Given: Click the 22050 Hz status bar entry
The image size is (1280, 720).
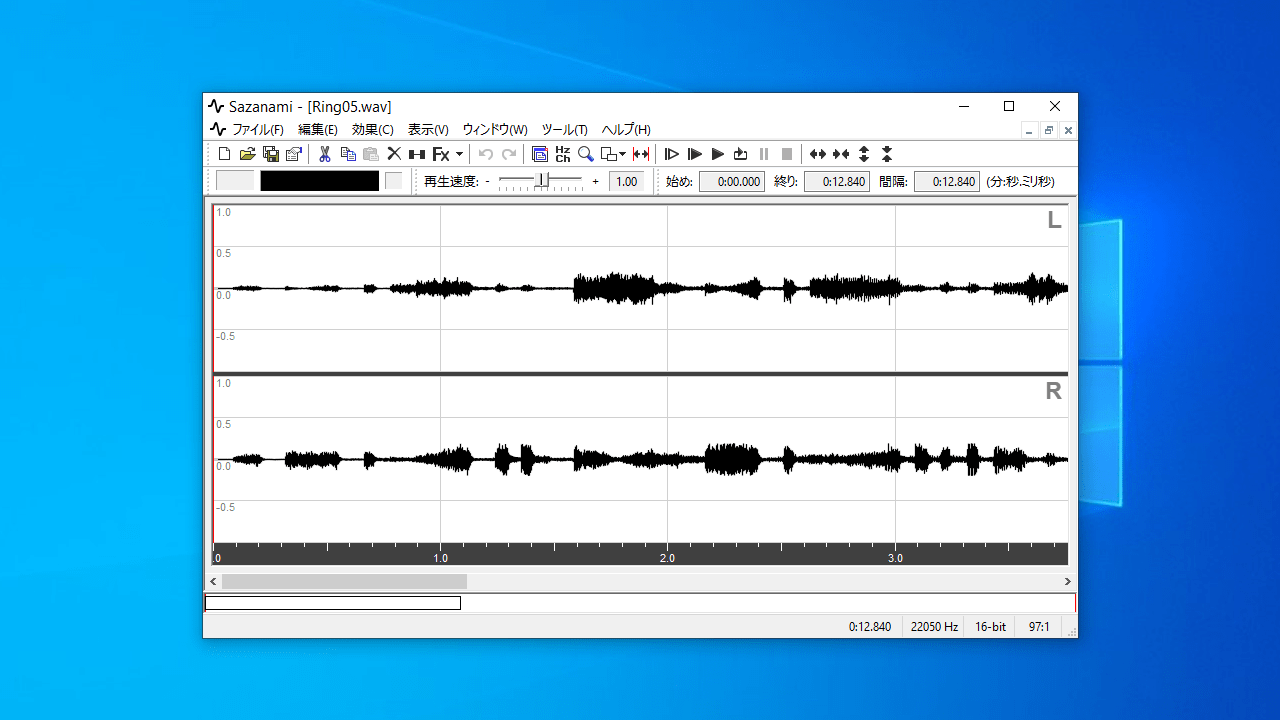Looking at the screenshot, I should tap(934, 627).
